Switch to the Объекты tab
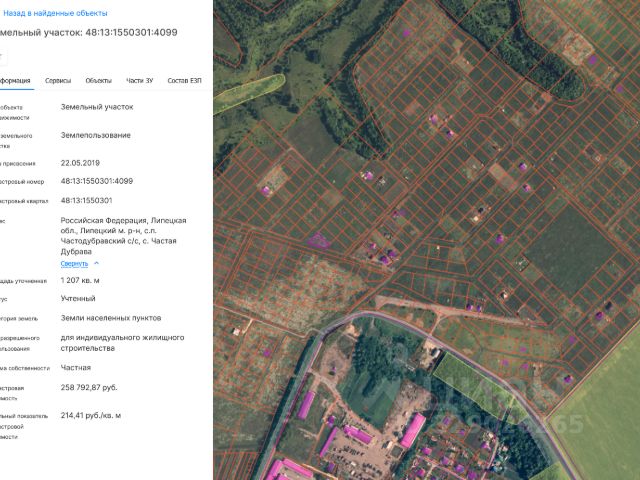The height and width of the screenshot is (480, 640). pyautogui.click(x=98, y=80)
